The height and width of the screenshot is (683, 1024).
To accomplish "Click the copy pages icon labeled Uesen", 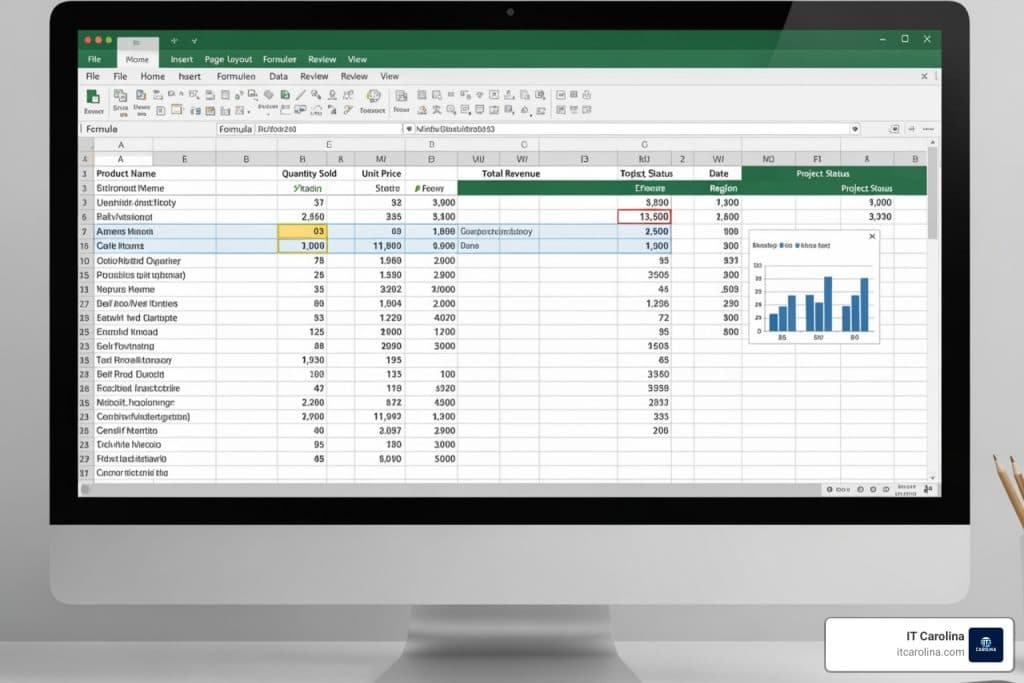I will pyautogui.click(x=141, y=95).
